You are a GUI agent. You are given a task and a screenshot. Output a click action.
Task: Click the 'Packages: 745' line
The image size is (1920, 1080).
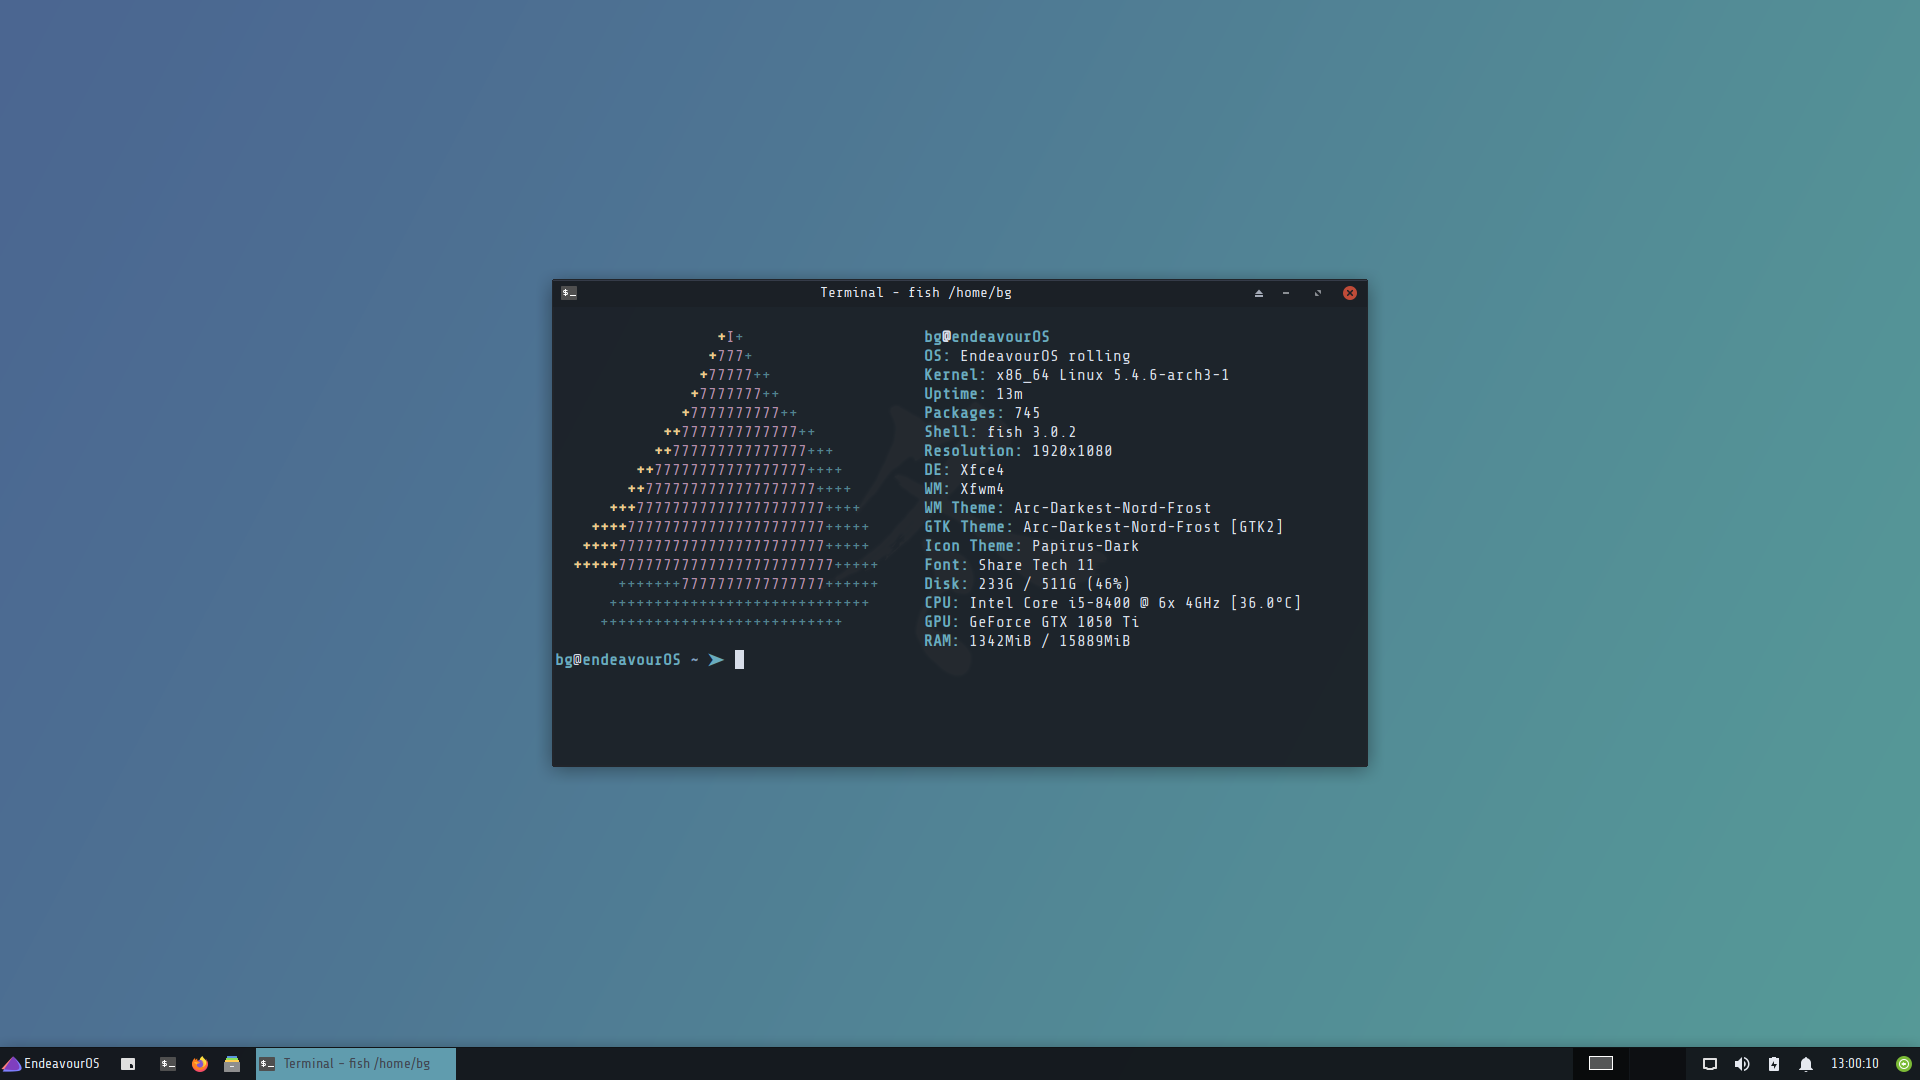pyautogui.click(x=982, y=413)
